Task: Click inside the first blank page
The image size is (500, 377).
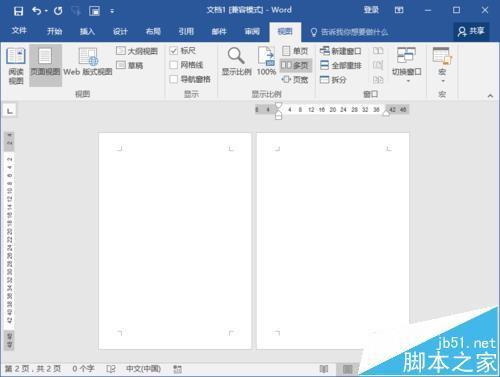Action: click(175, 241)
